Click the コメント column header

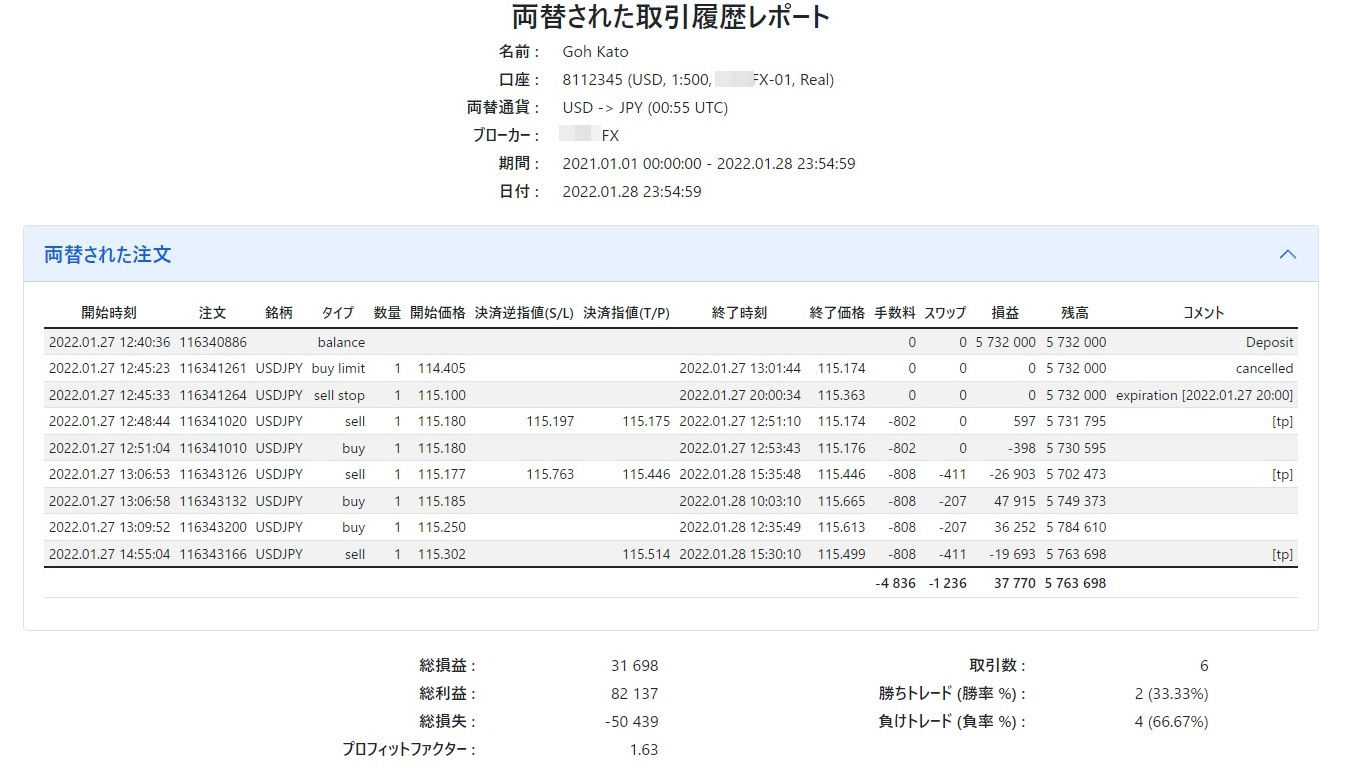point(1203,312)
